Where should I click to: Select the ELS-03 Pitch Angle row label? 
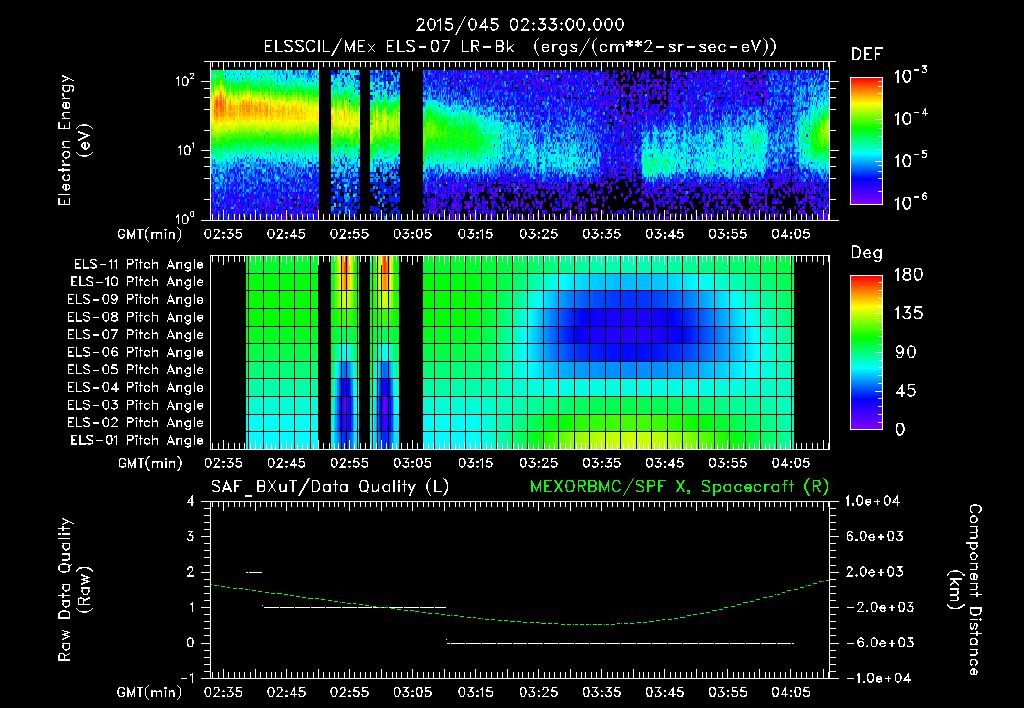tap(135, 405)
